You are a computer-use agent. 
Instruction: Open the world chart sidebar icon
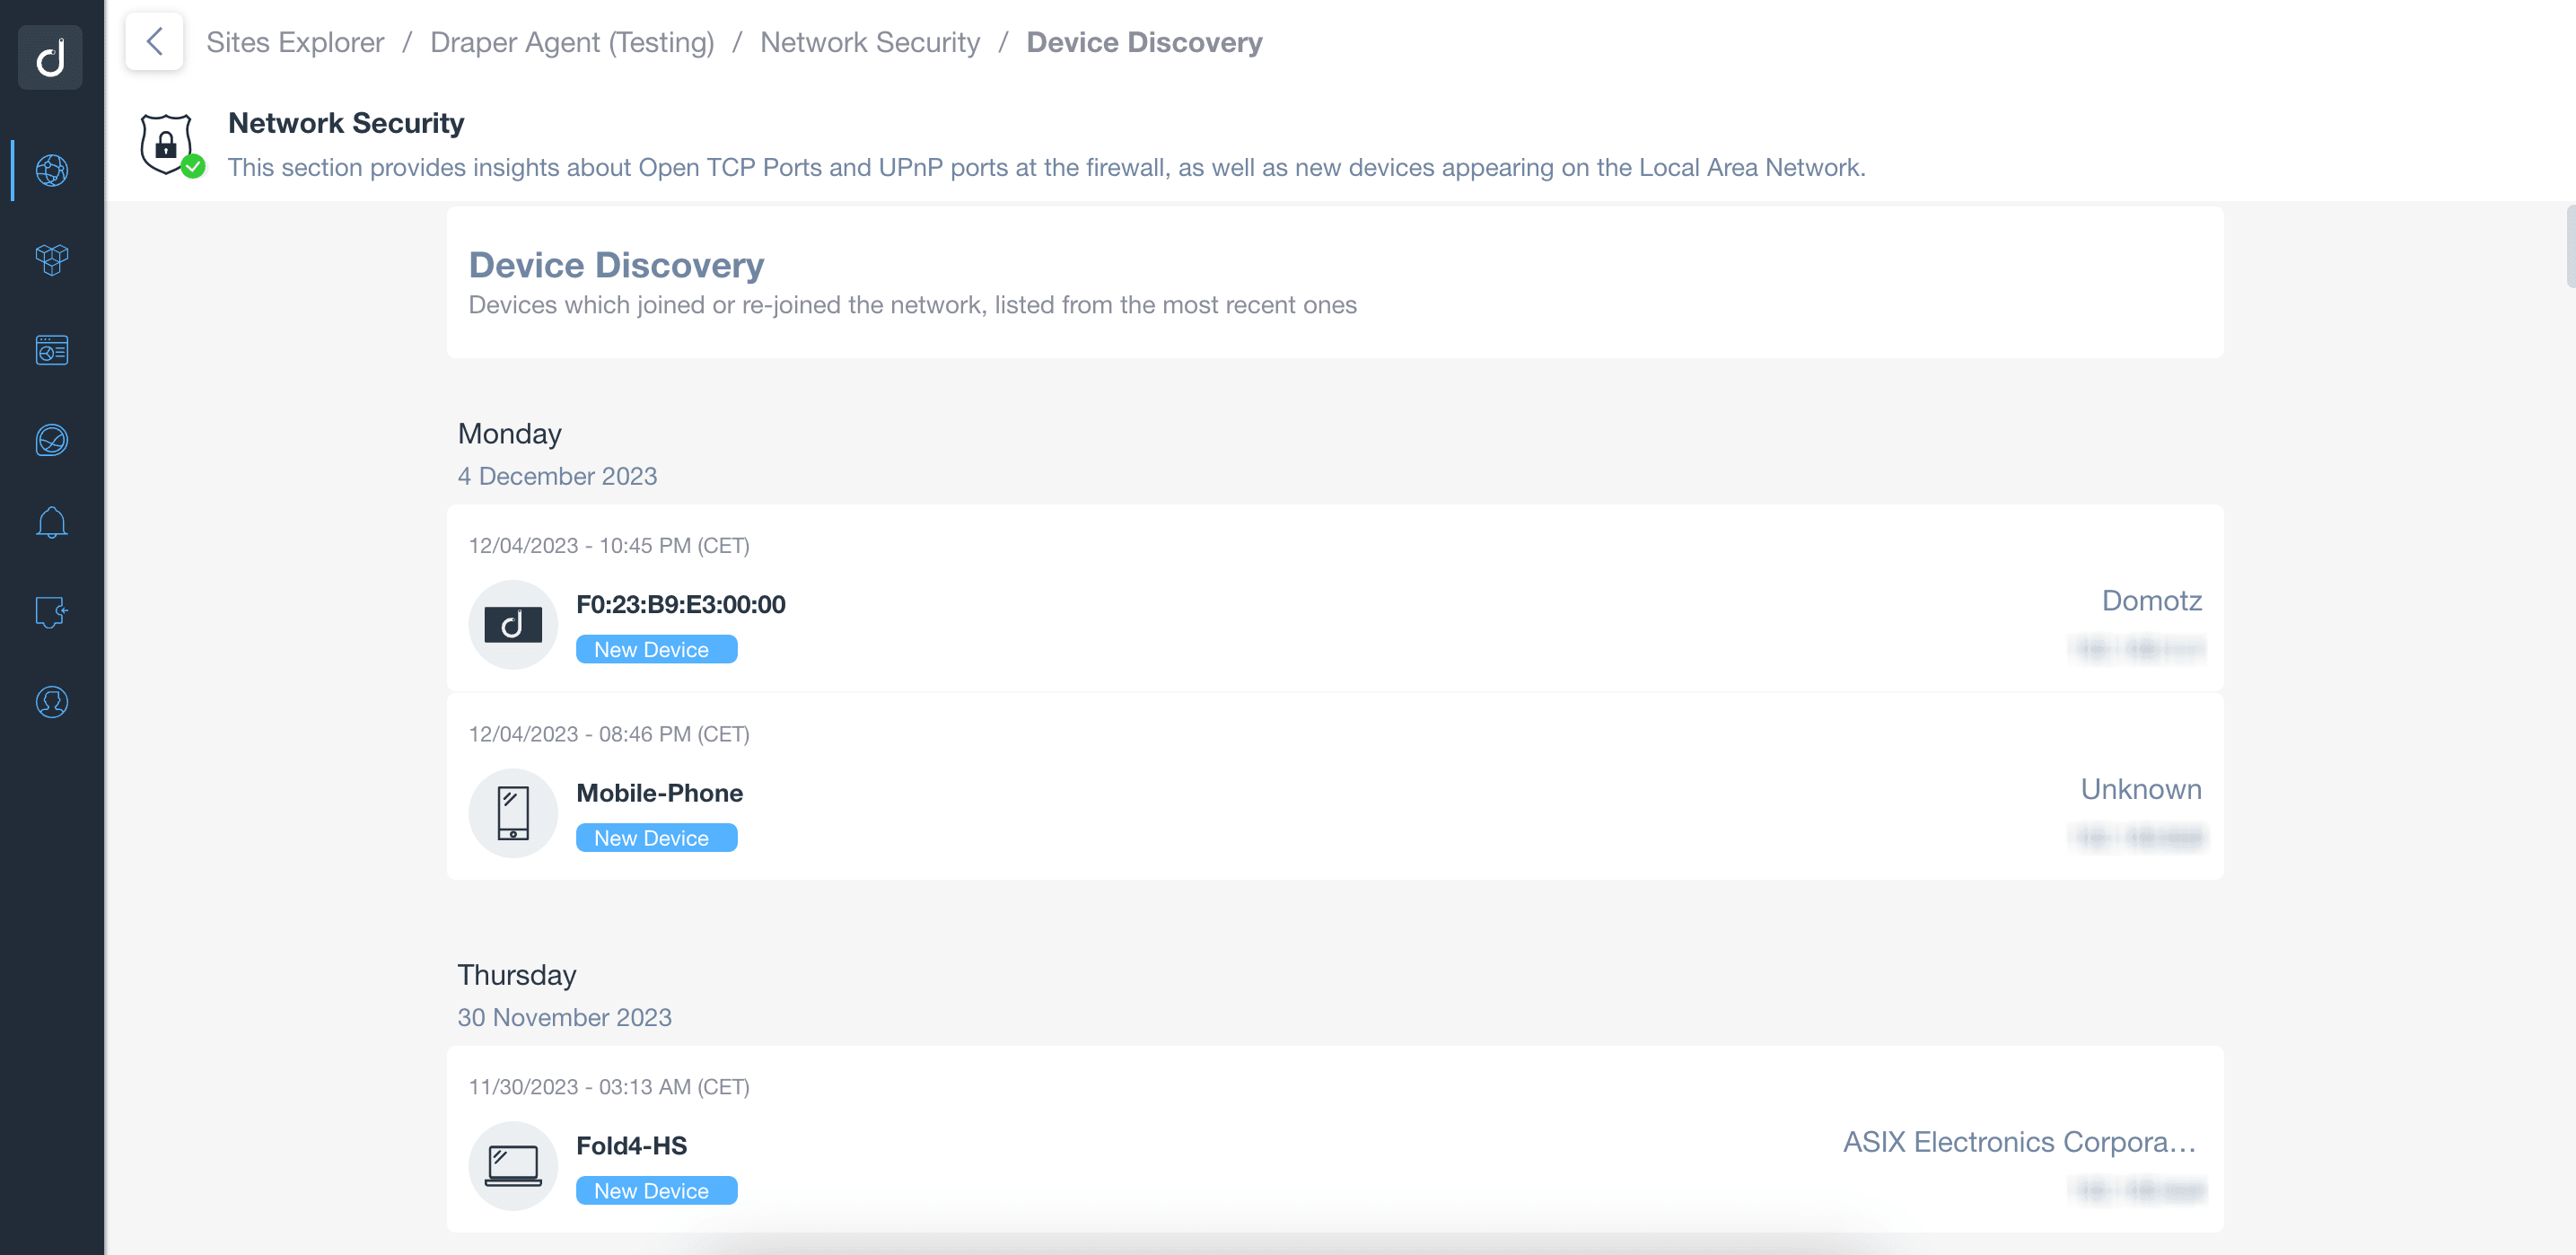[51, 440]
